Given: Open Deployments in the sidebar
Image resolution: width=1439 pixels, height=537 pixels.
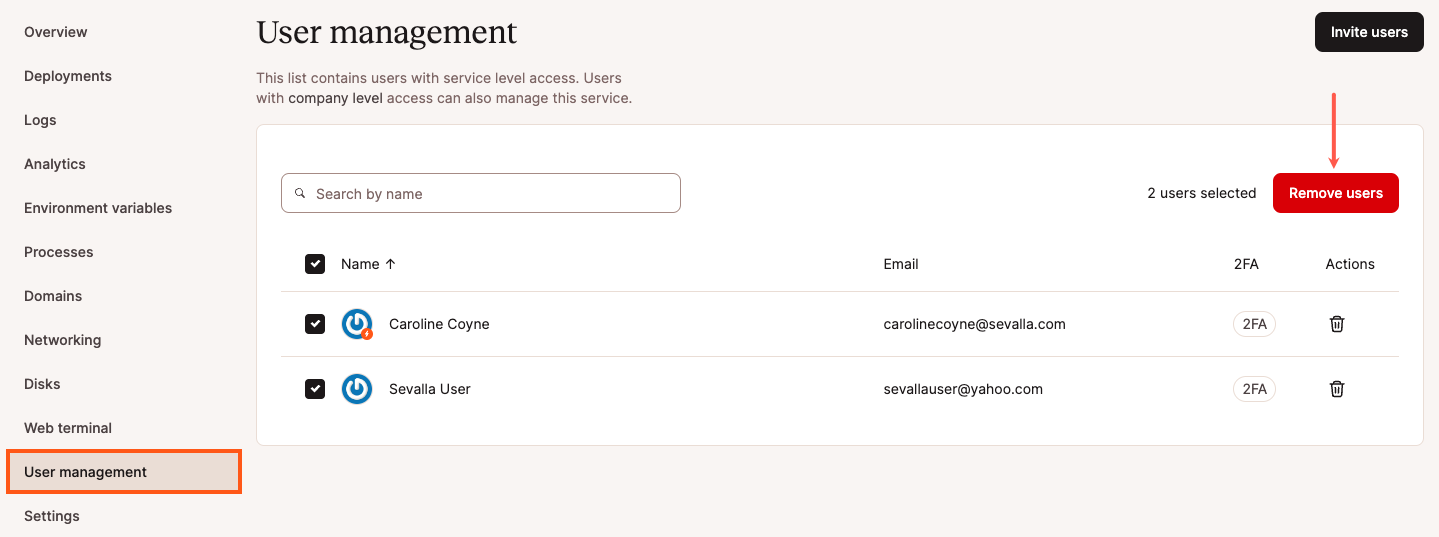Looking at the screenshot, I should pos(68,76).
